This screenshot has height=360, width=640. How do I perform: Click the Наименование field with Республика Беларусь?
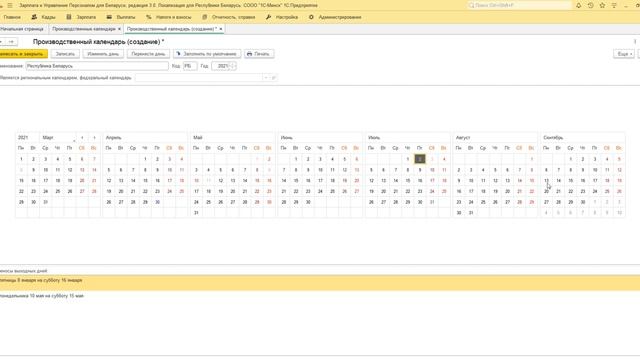tap(97, 66)
